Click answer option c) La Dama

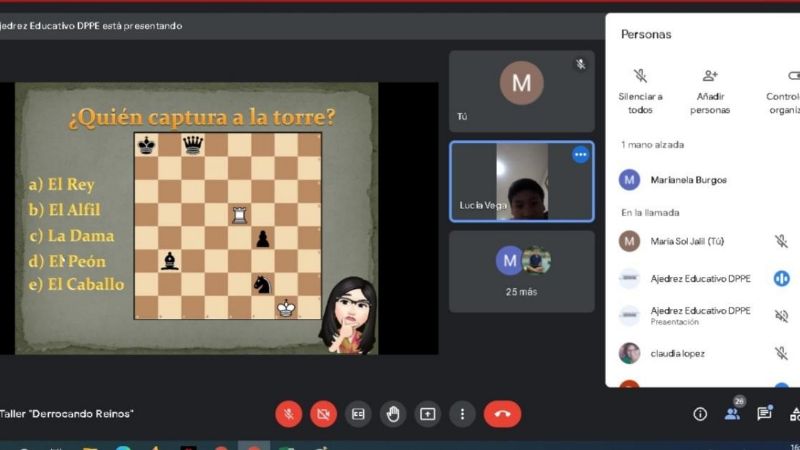coord(72,236)
